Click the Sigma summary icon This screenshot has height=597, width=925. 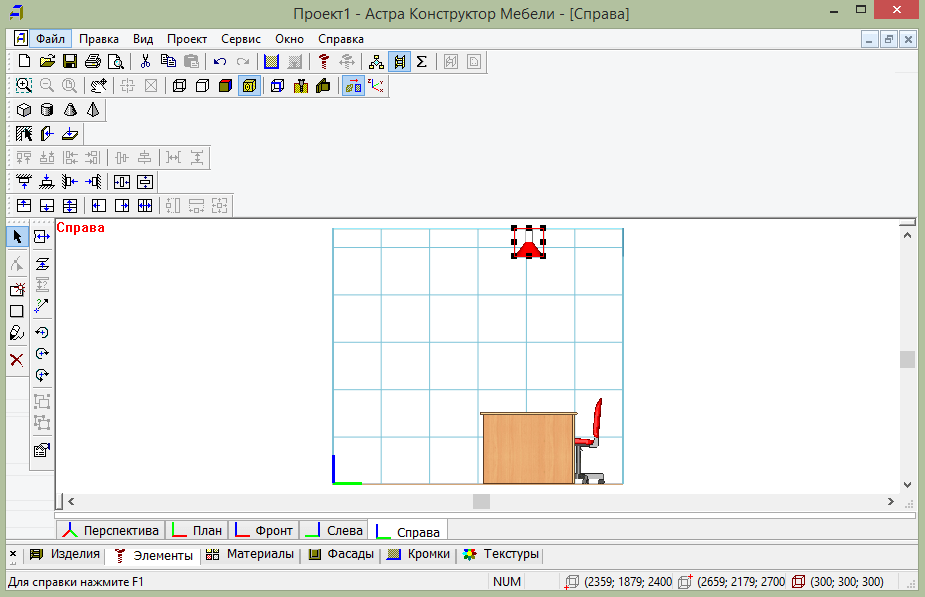[x=422, y=61]
